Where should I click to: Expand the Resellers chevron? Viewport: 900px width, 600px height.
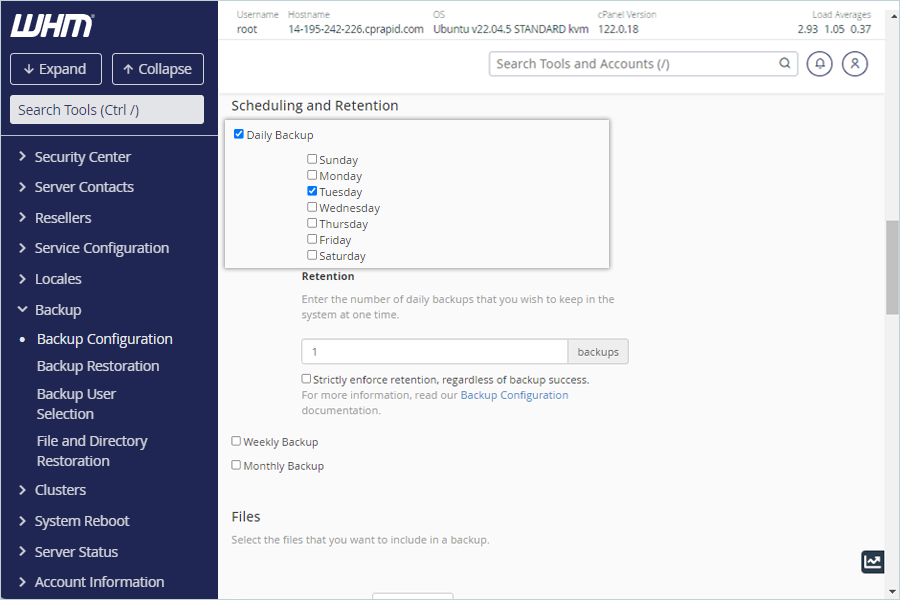(22, 217)
